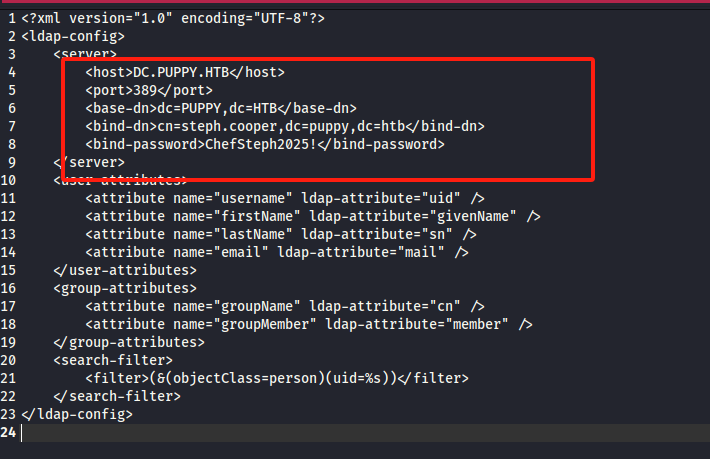Click the email mail attribute line

(x=277, y=253)
